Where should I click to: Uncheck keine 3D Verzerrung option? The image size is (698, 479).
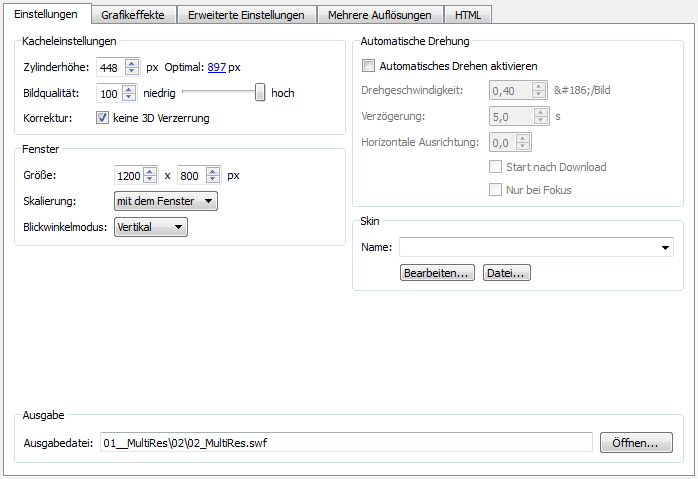pos(102,118)
